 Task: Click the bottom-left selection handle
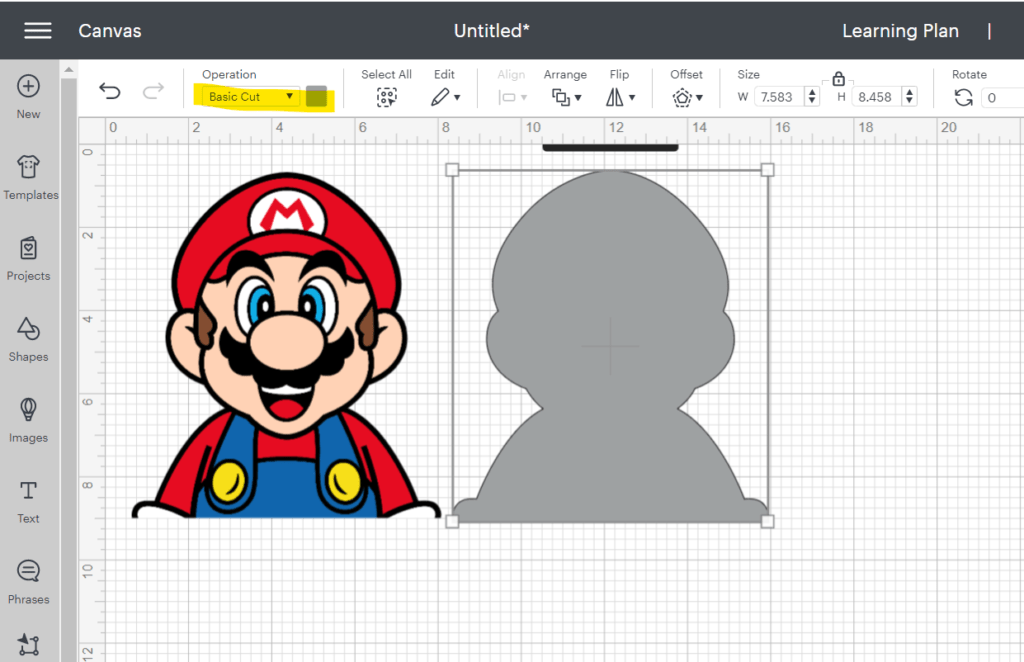pos(452,521)
